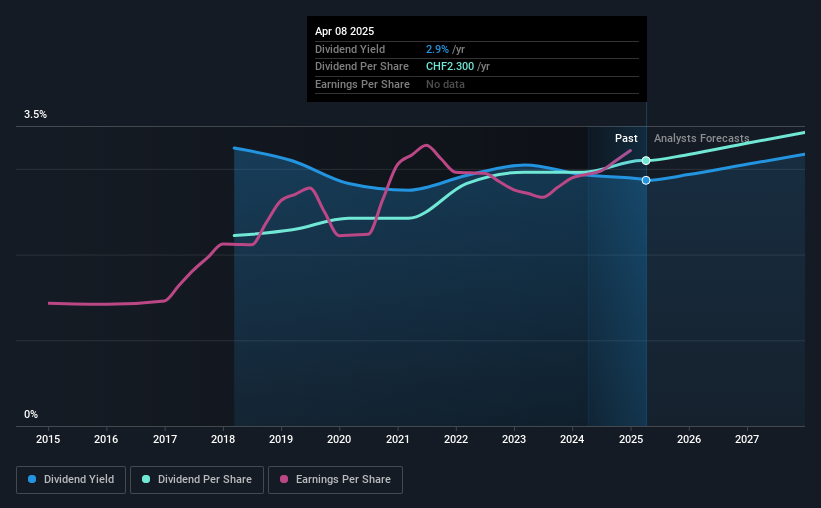This screenshot has width=821, height=508.
Task: Click the blue dividend yield data point marker
Action: [x=646, y=180]
